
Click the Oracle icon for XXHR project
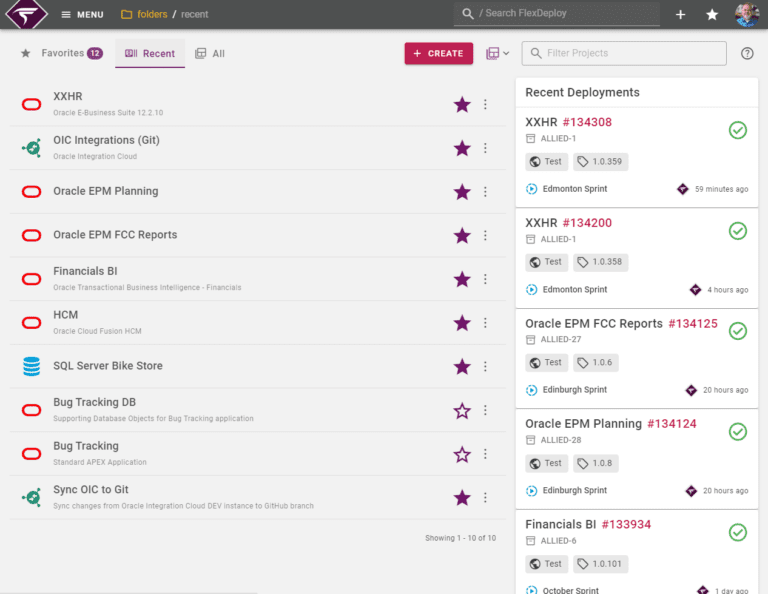[31, 104]
